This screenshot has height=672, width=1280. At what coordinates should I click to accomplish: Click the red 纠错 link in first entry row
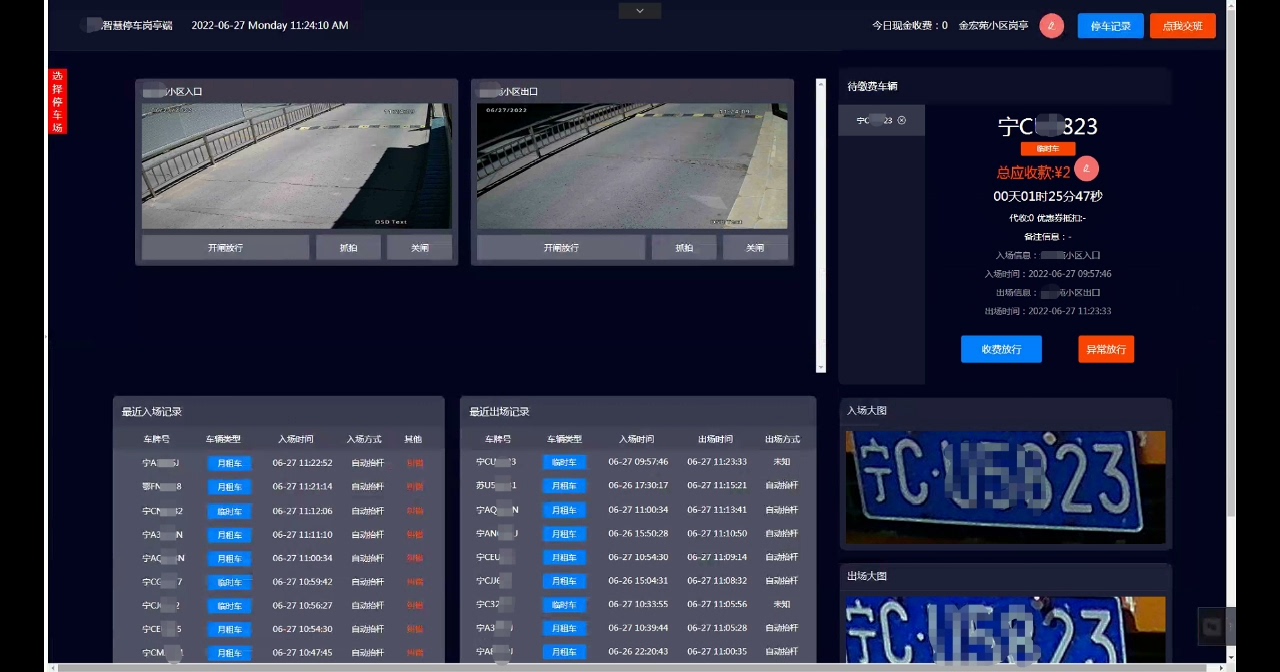(414, 463)
